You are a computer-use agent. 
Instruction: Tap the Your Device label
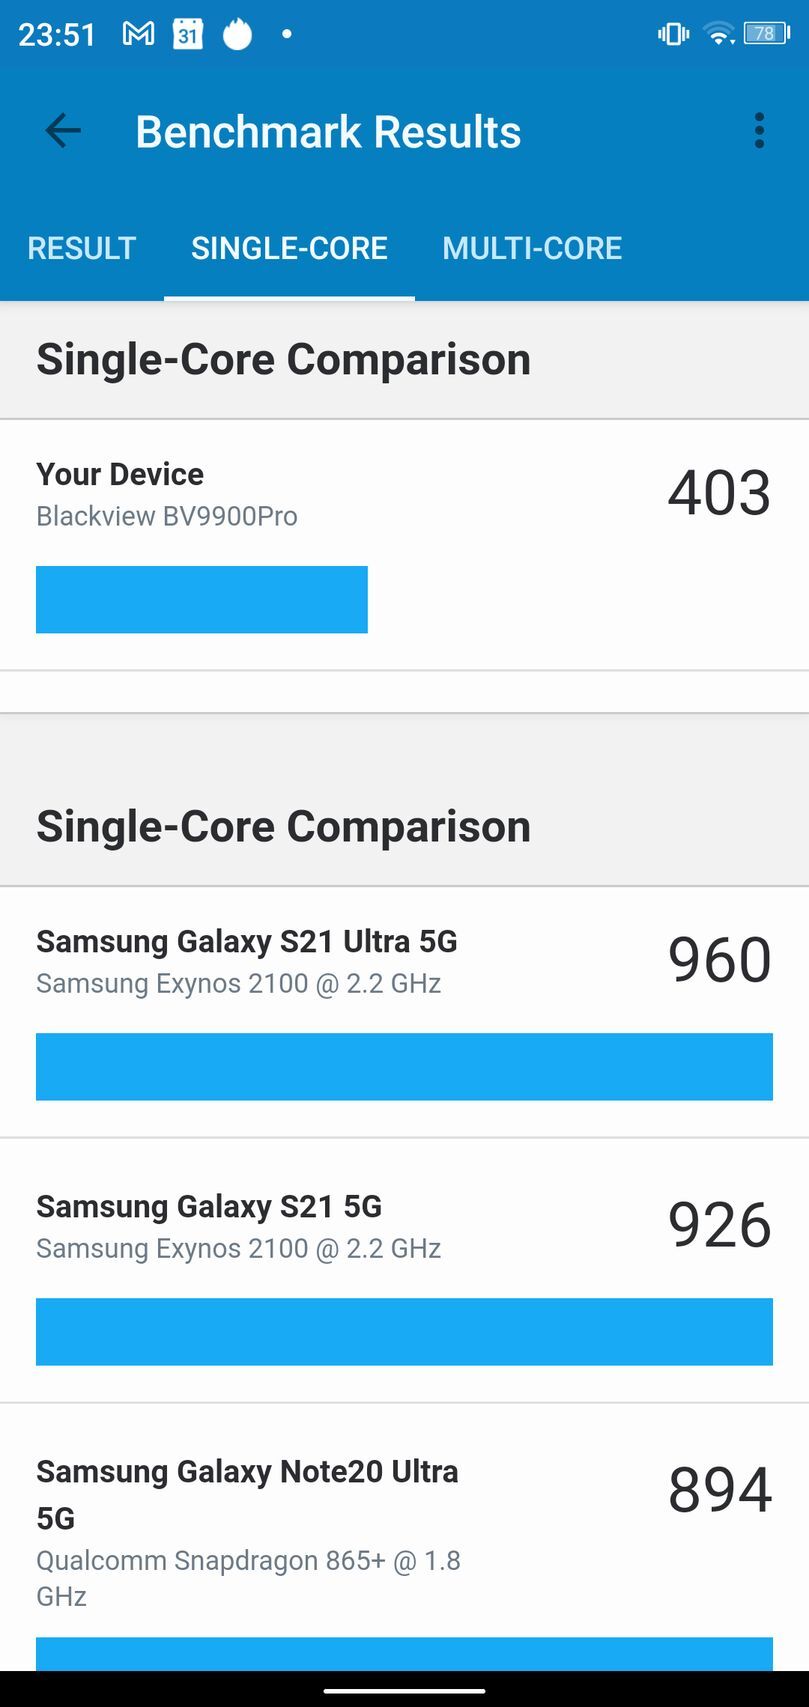click(x=120, y=474)
